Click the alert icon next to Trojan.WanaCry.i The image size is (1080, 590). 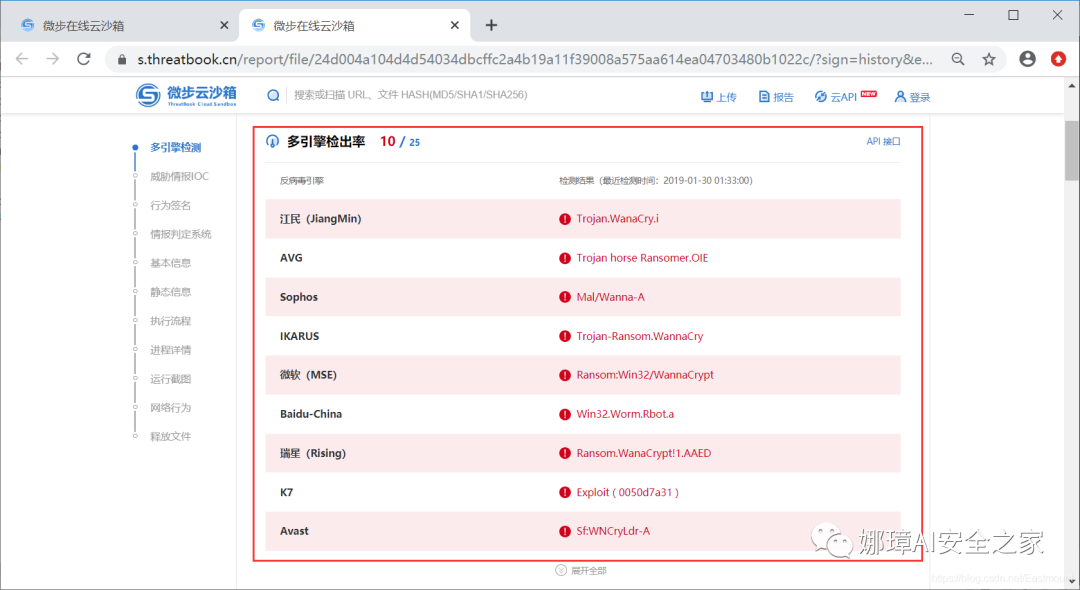[565, 219]
